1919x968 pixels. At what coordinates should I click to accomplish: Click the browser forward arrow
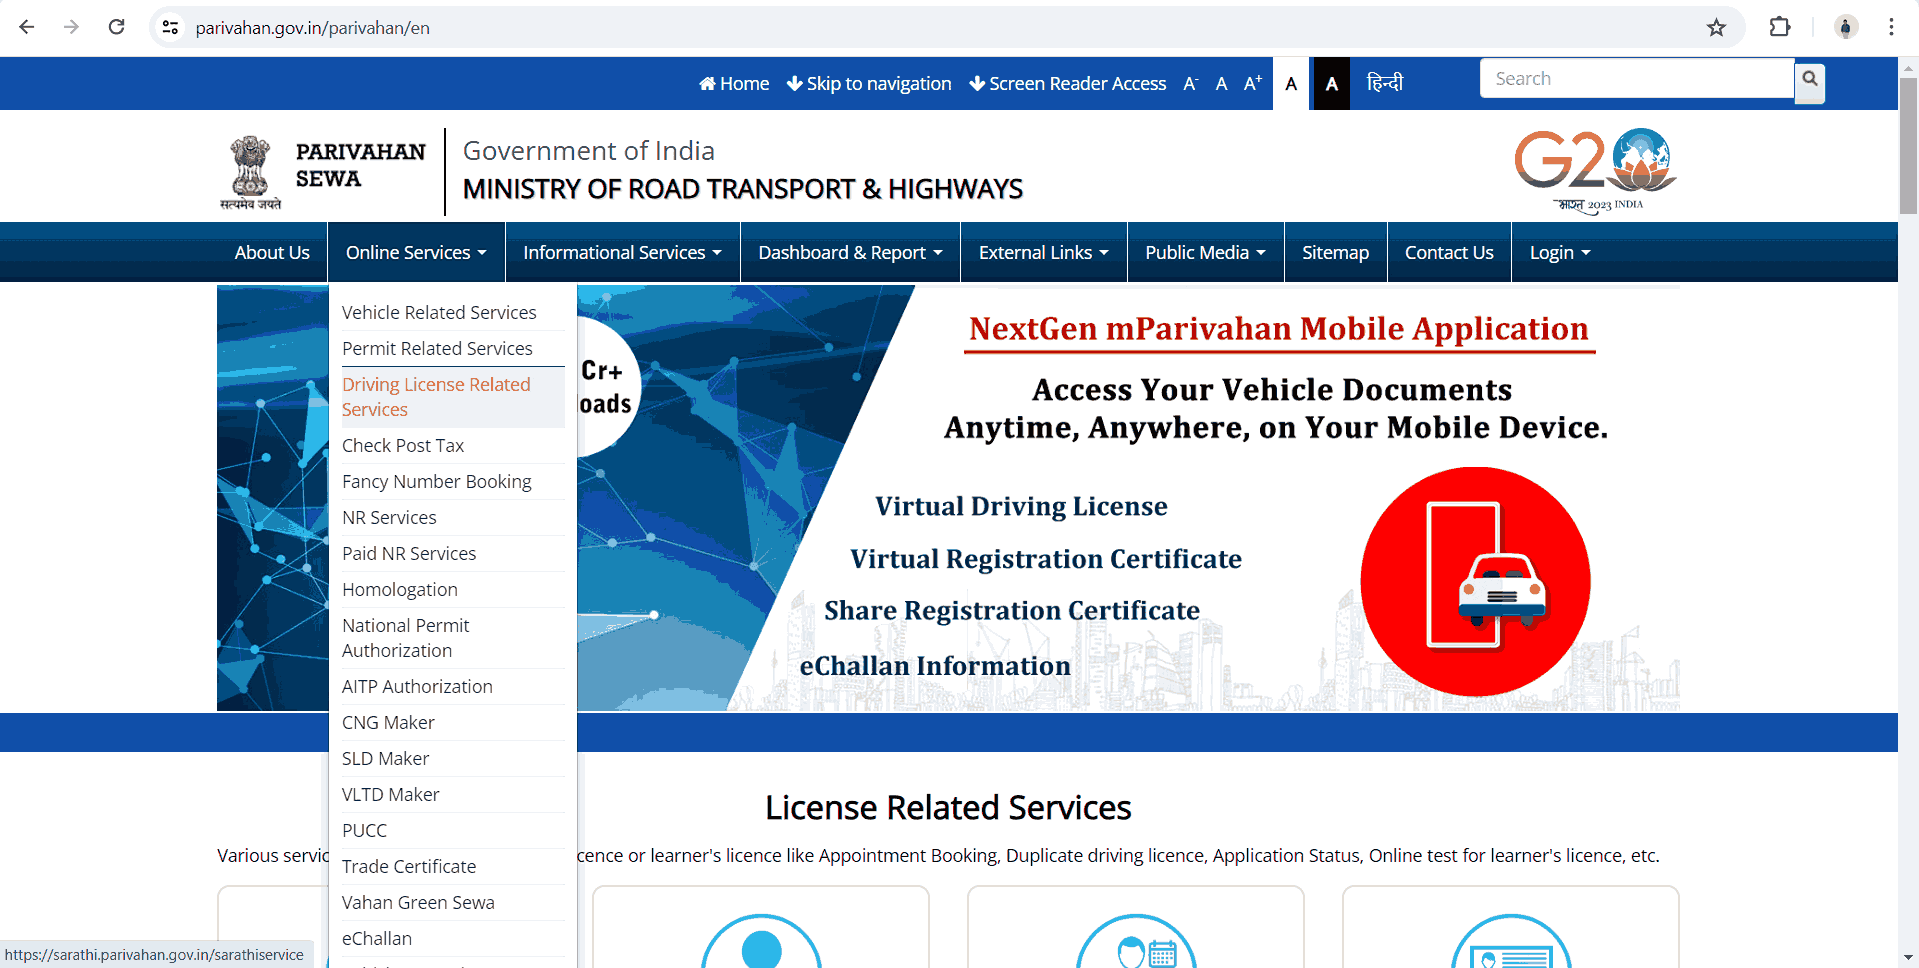(x=71, y=27)
